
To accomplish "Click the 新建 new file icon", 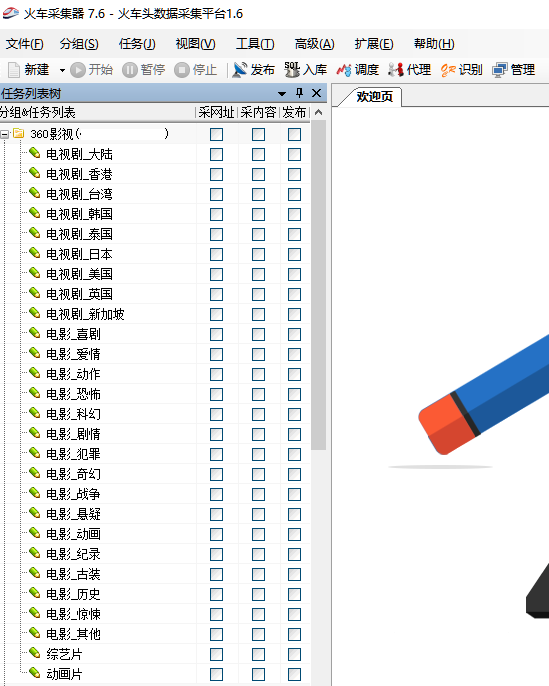I will 14,70.
